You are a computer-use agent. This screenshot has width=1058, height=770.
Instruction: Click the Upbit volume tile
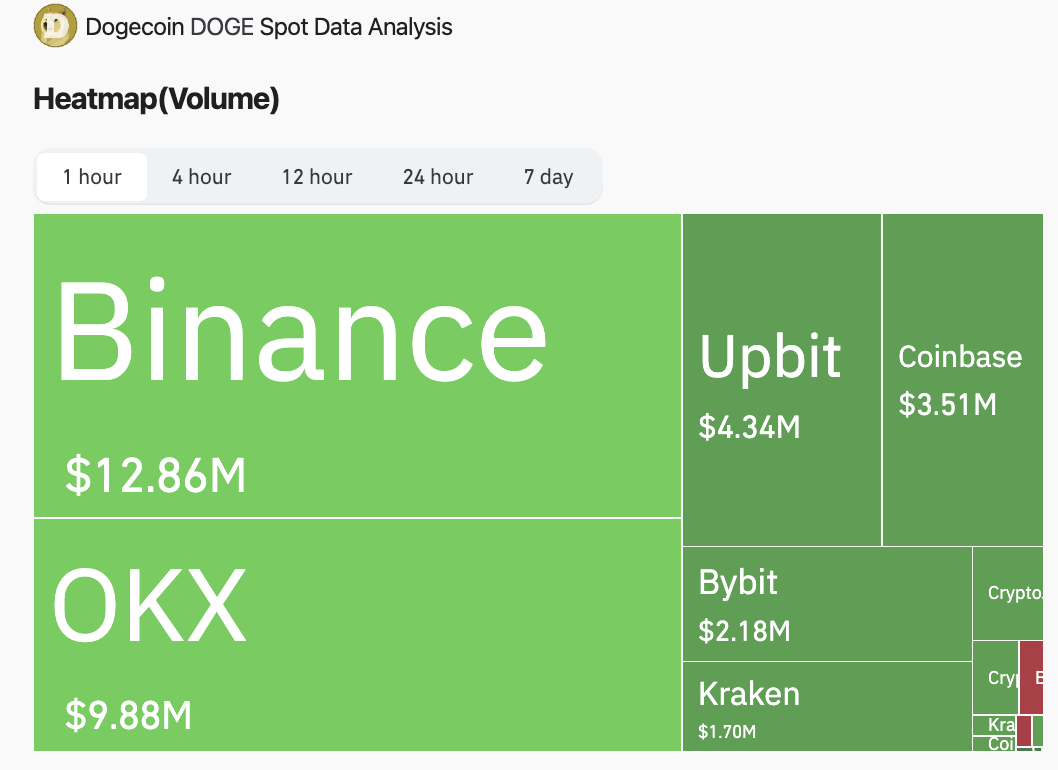tap(781, 380)
